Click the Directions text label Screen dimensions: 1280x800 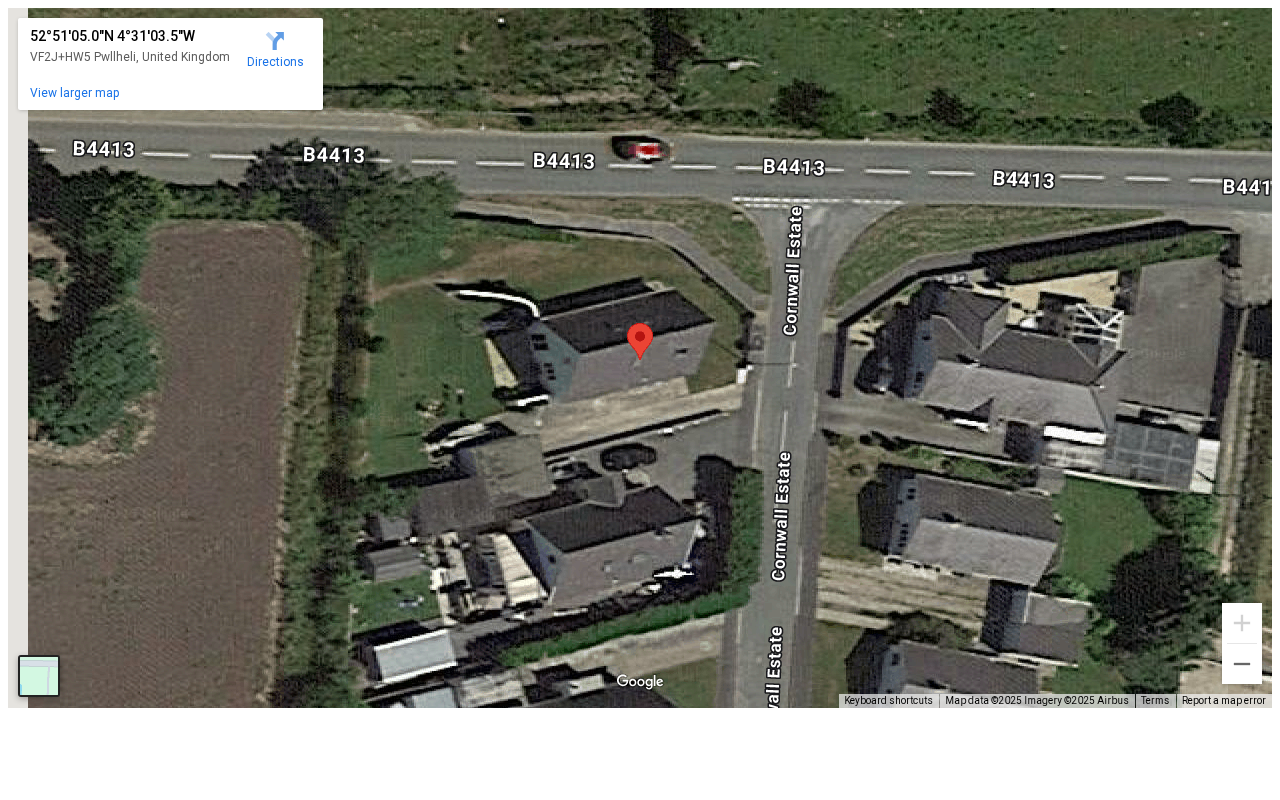275,62
